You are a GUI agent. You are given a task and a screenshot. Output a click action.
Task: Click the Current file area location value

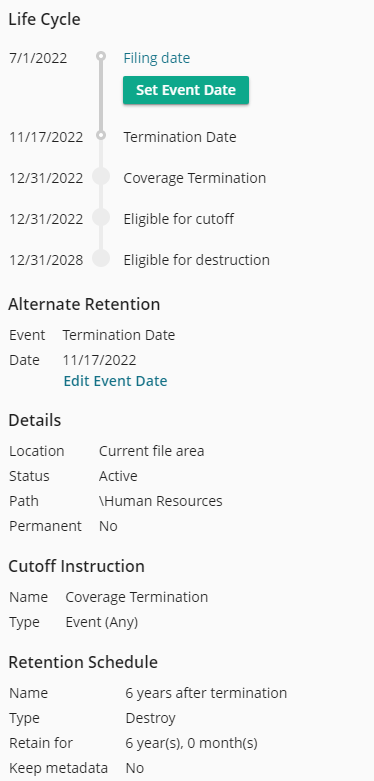[151, 451]
